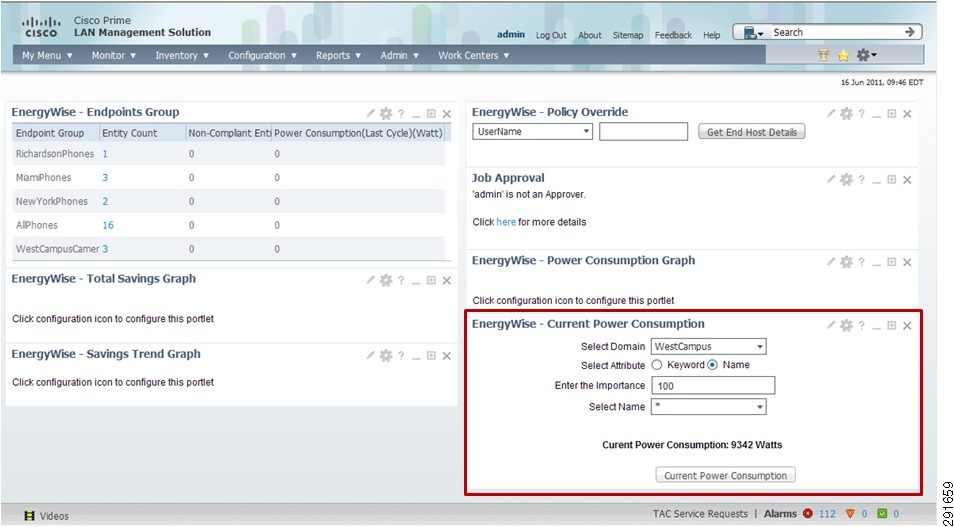954x527 pixels.
Task: Click the pencil icon on Policy Override portlet
Action: (x=831, y=113)
